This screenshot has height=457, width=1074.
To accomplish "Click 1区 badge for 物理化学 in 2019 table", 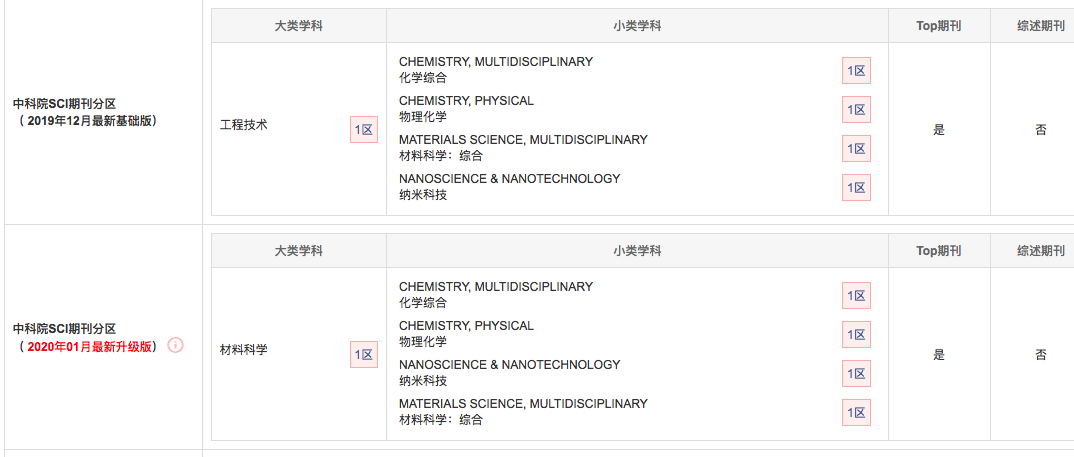I will 856,110.
